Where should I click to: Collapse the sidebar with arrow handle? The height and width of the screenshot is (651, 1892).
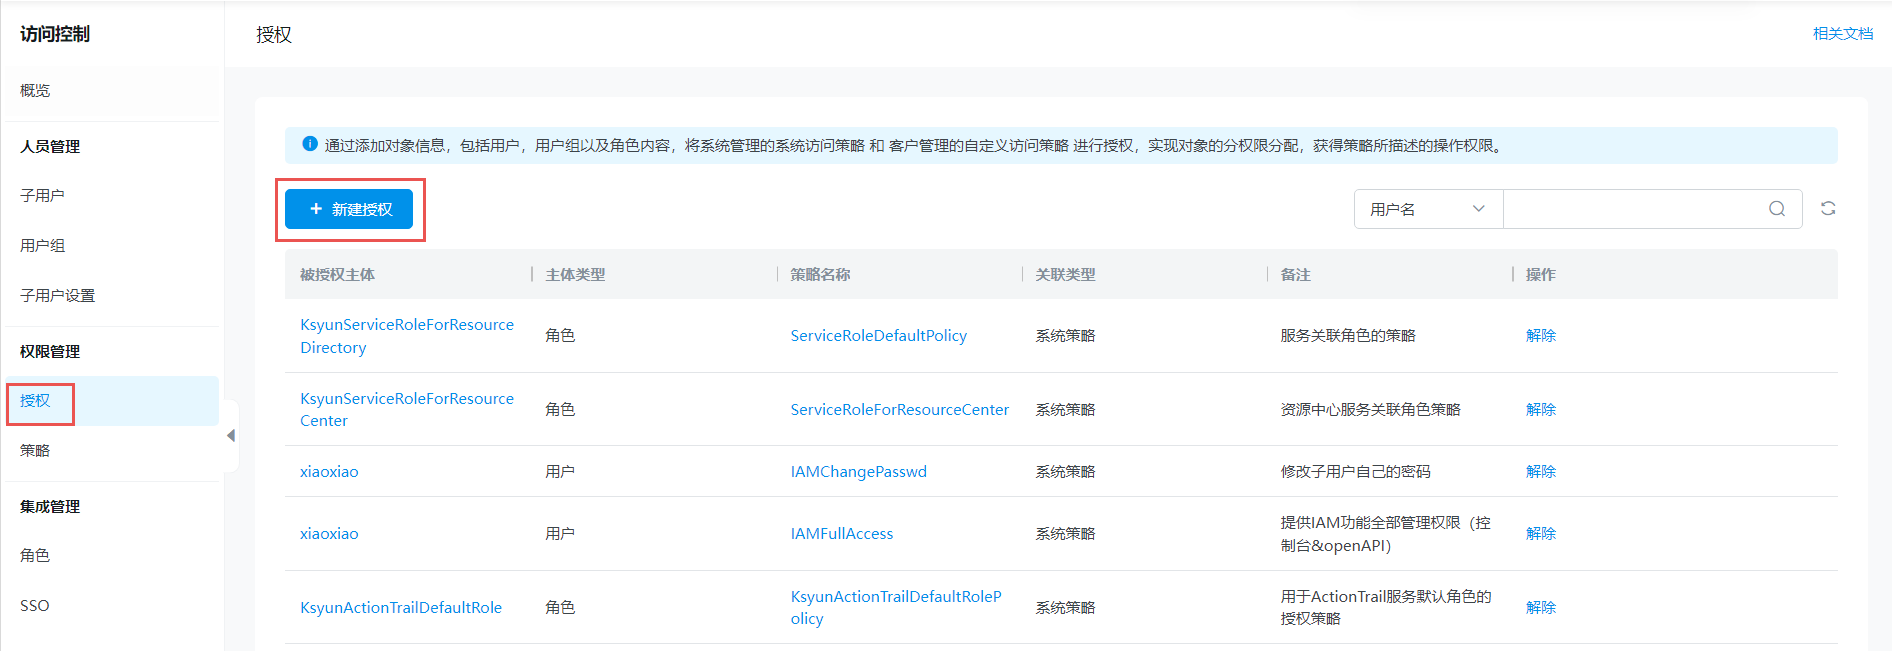(231, 436)
